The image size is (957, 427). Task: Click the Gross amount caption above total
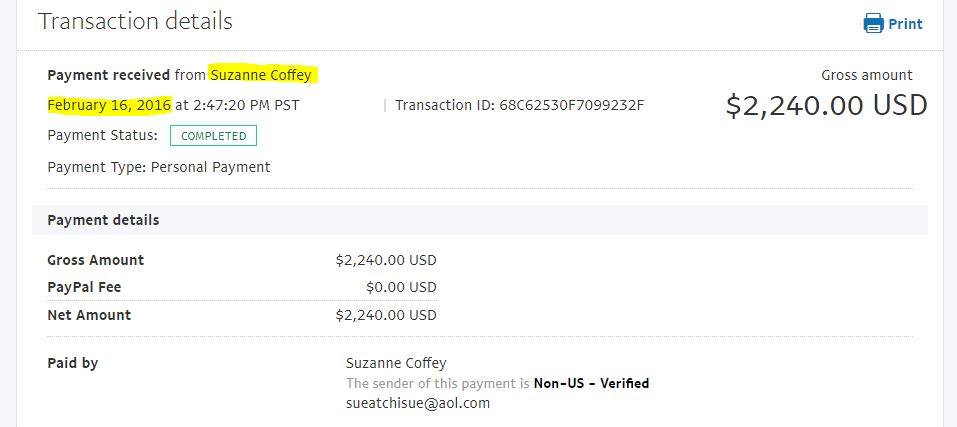867,75
